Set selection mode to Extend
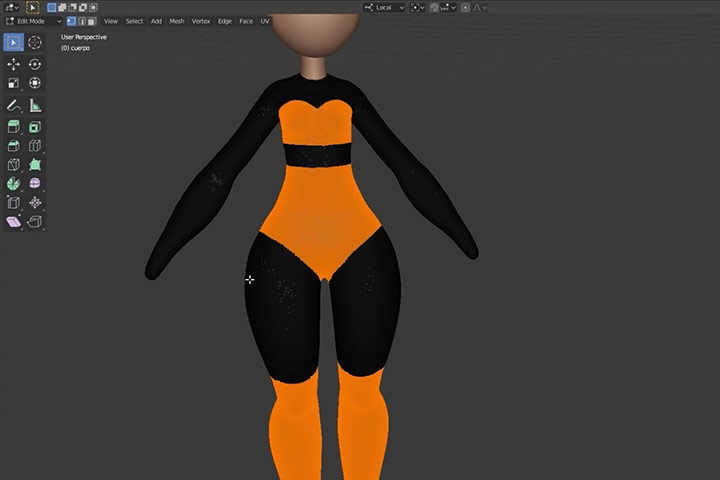The image size is (720, 480). [62, 7]
